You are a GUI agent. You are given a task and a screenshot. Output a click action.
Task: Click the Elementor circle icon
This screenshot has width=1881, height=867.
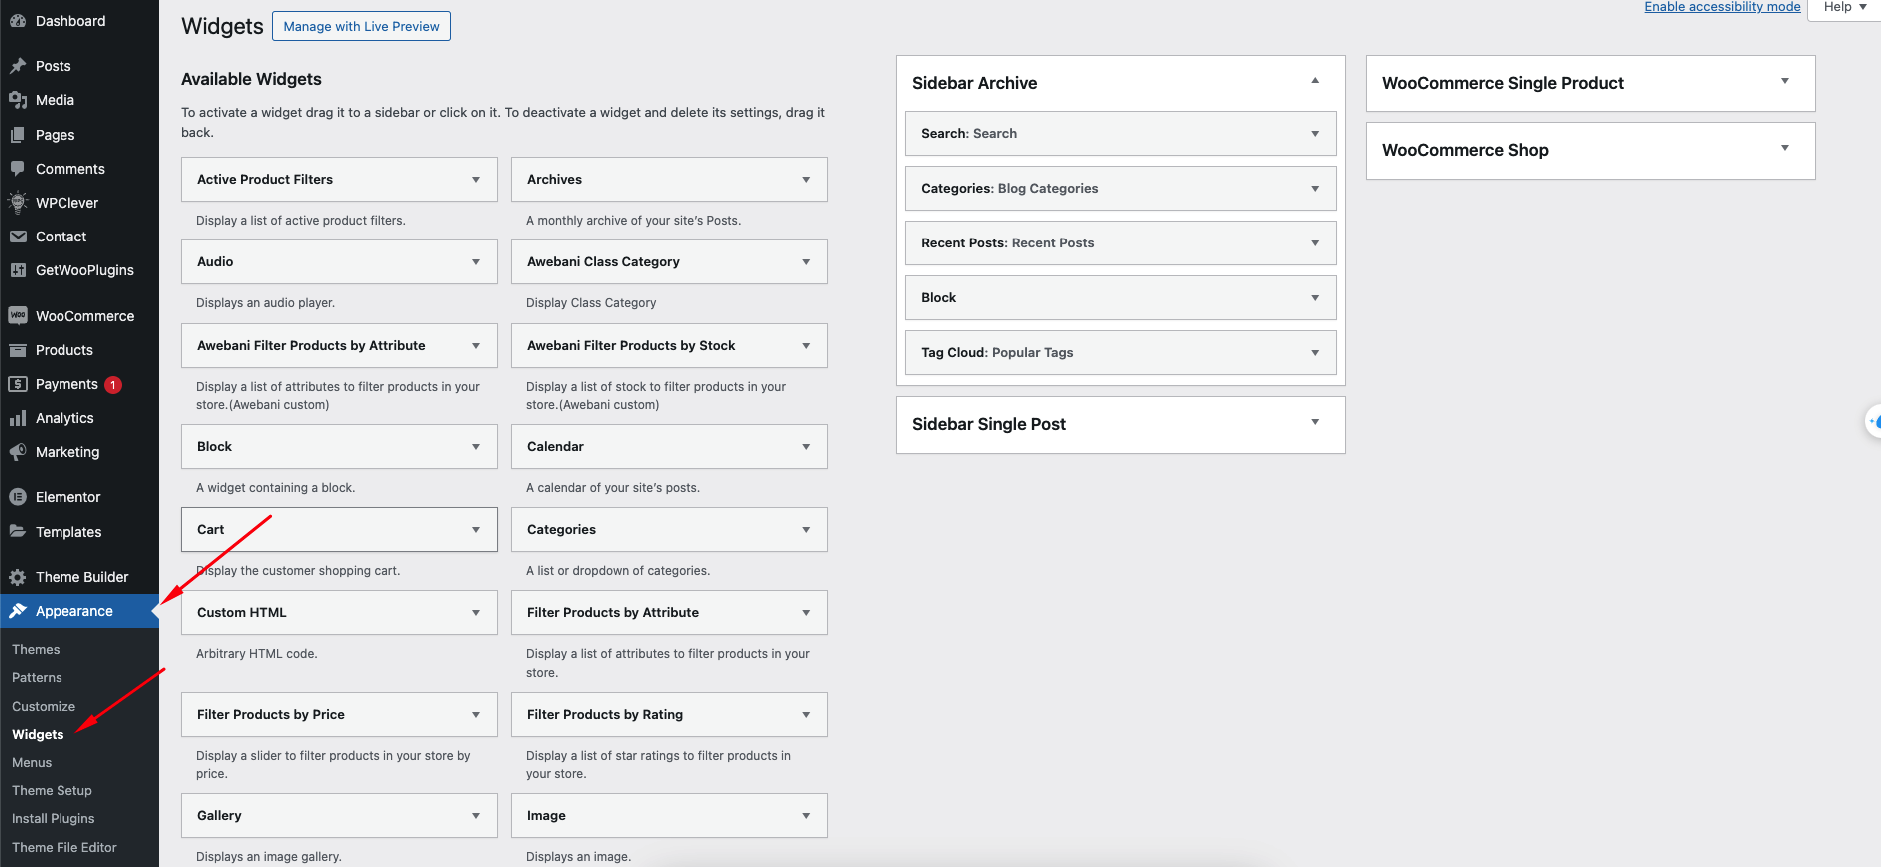(18, 497)
